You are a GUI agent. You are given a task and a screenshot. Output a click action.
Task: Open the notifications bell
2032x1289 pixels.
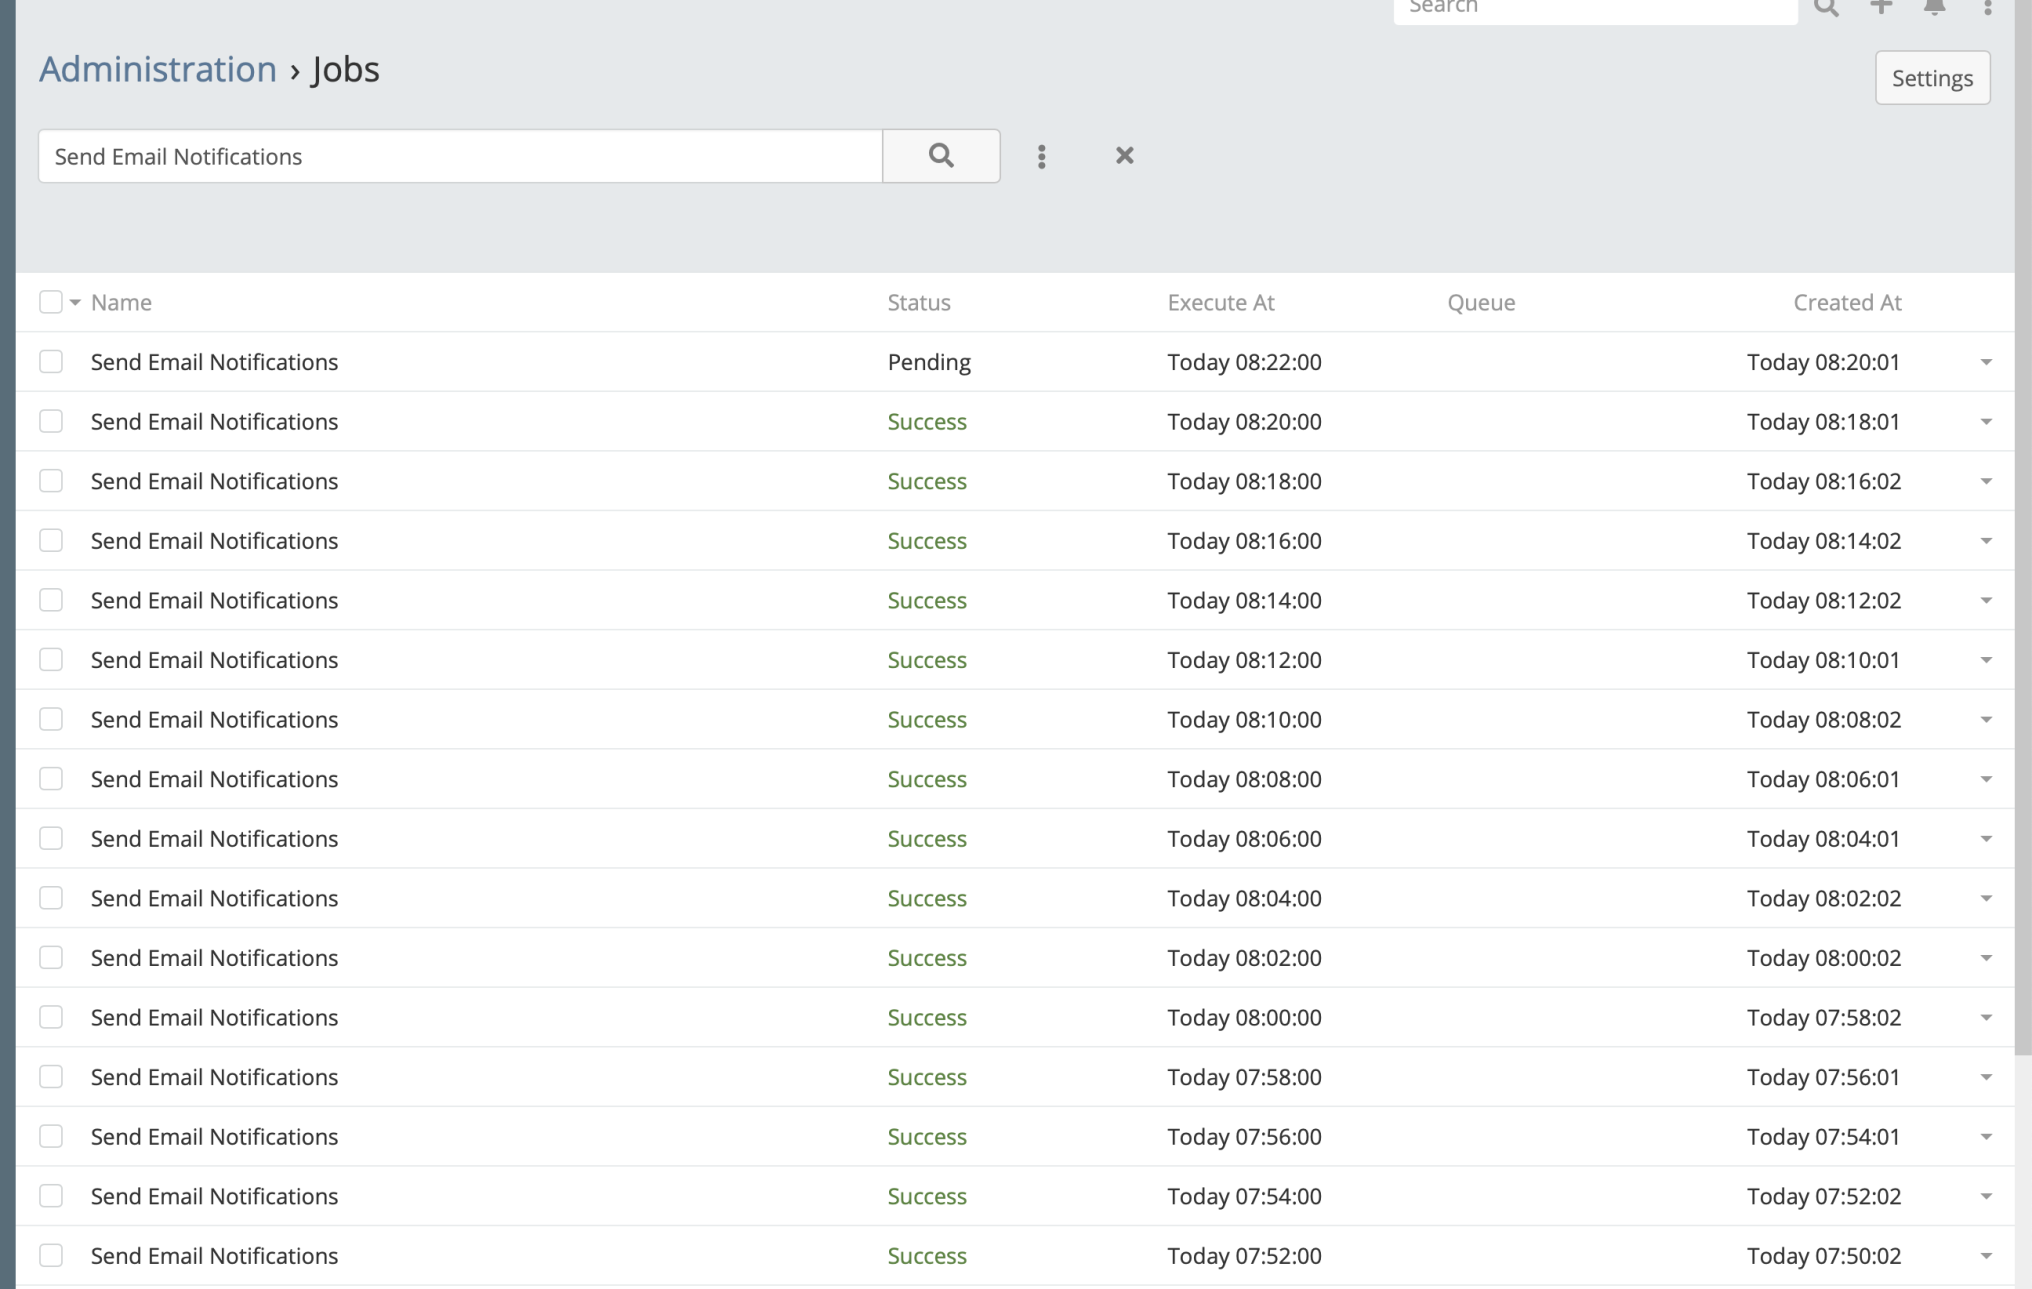tap(1934, 8)
